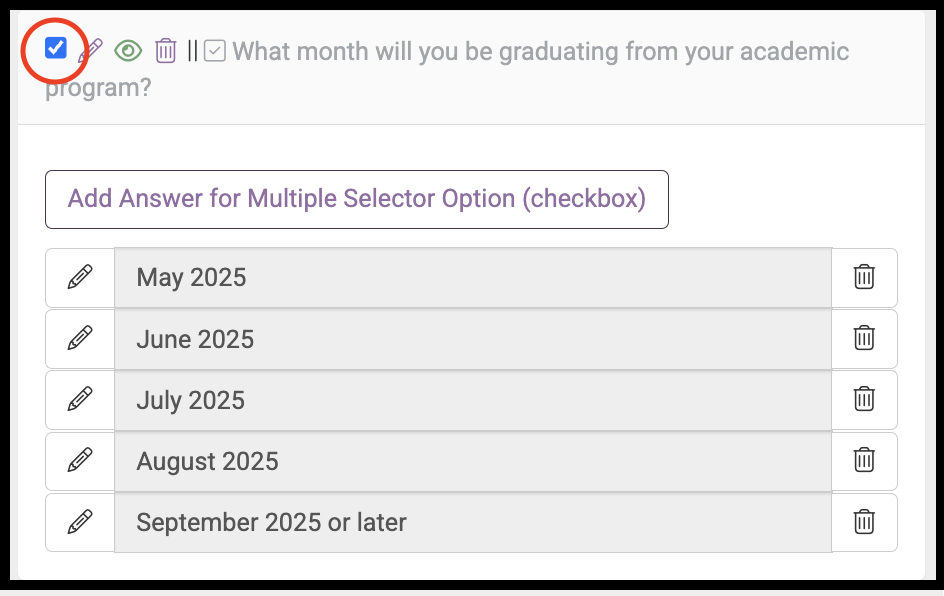Click the July 2025 answer field

coord(472,400)
